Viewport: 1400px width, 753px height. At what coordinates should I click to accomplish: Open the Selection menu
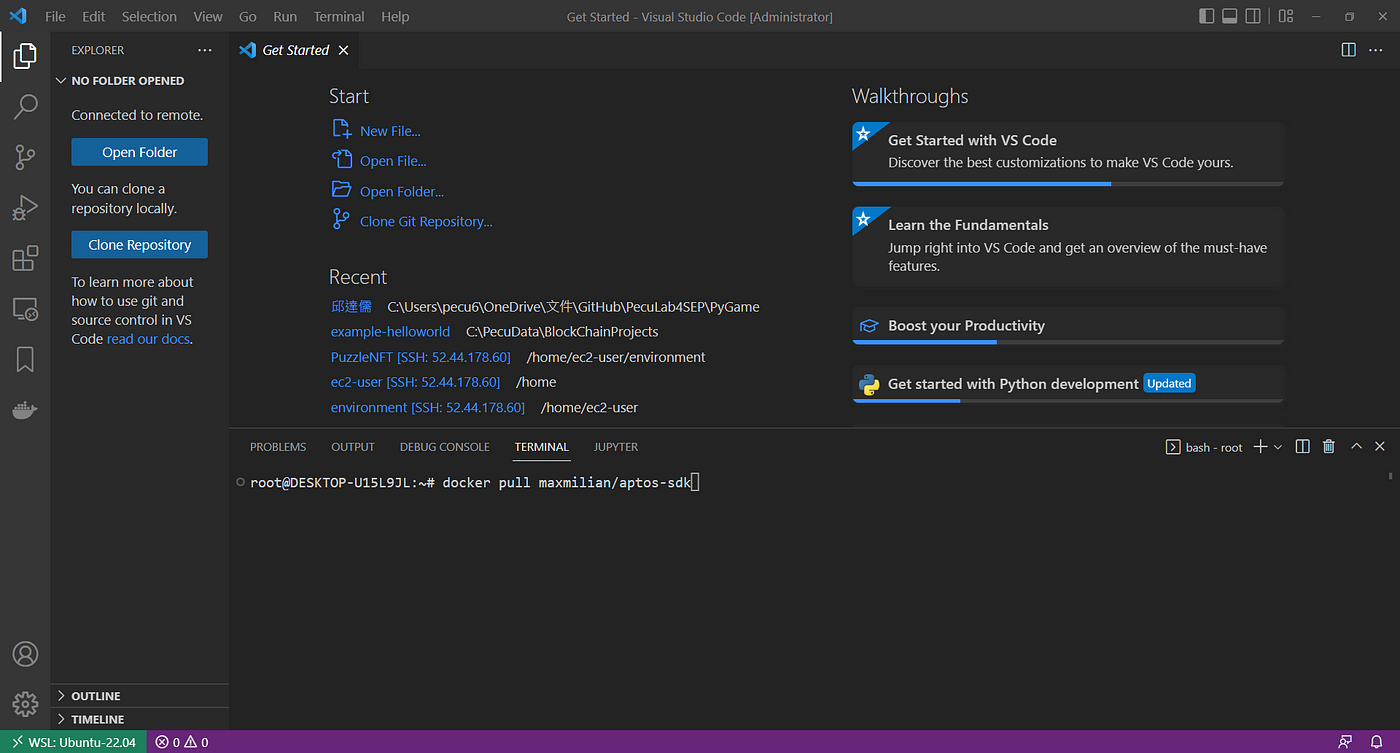pos(149,17)
